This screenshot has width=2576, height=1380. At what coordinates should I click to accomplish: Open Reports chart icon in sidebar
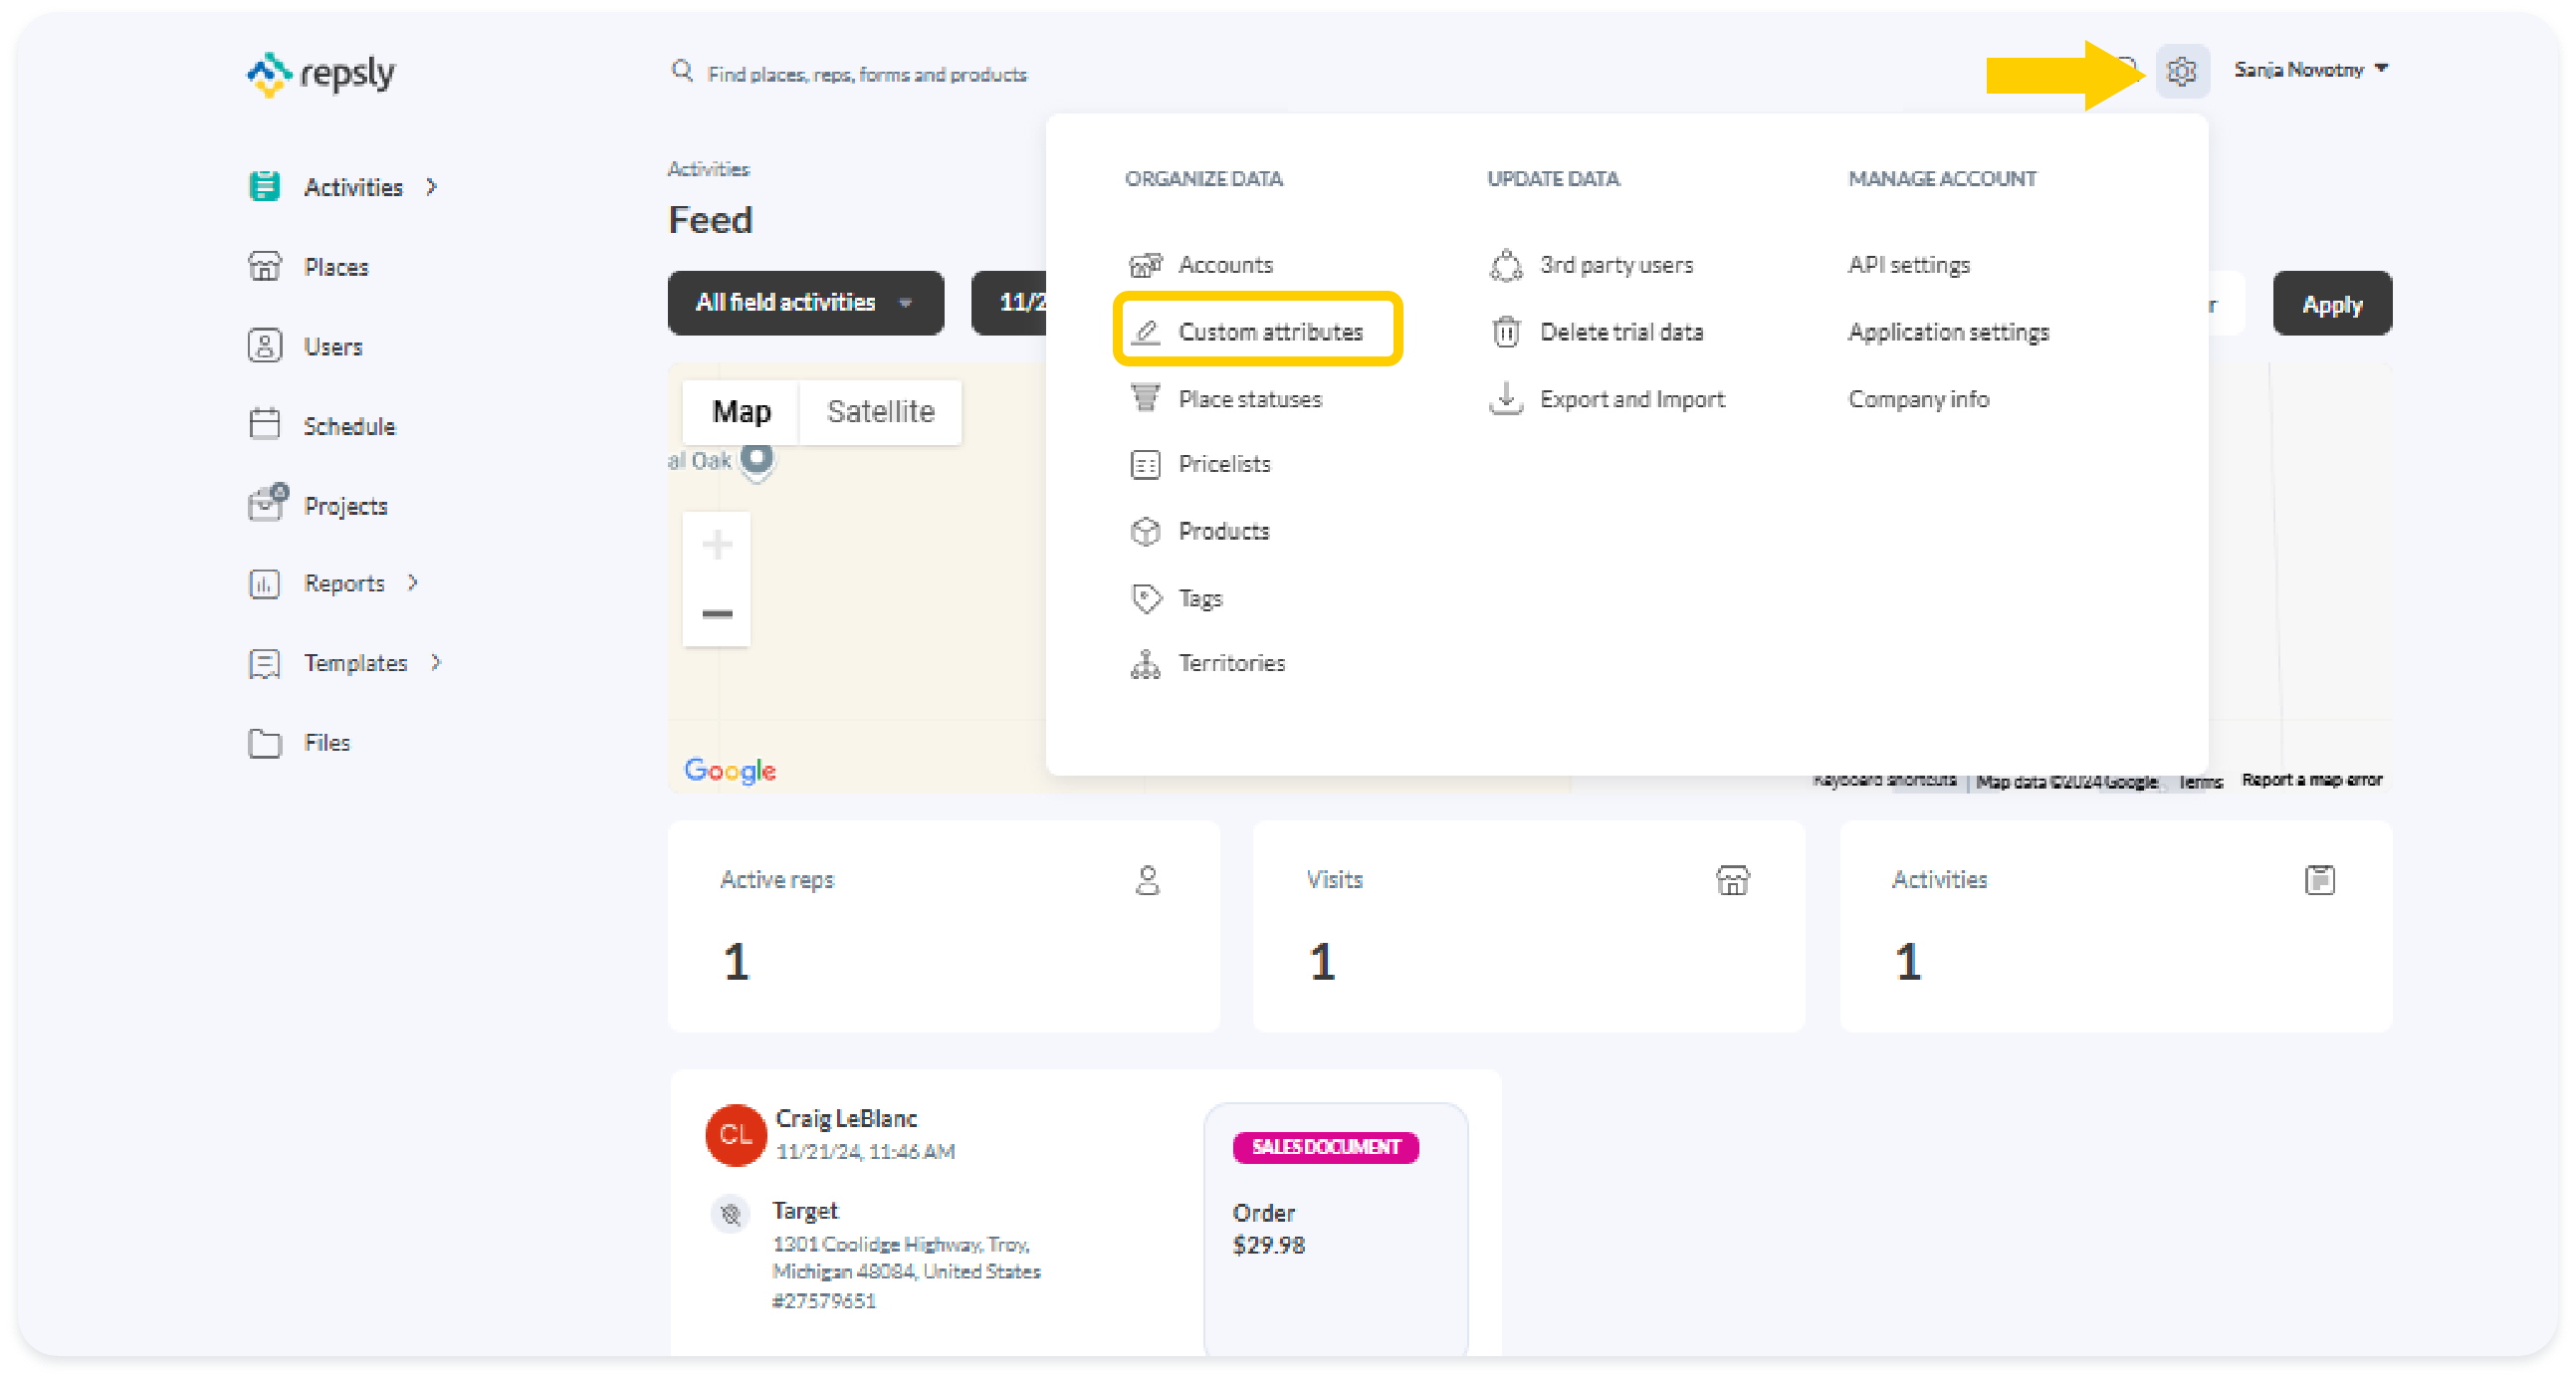coord(264,583)
